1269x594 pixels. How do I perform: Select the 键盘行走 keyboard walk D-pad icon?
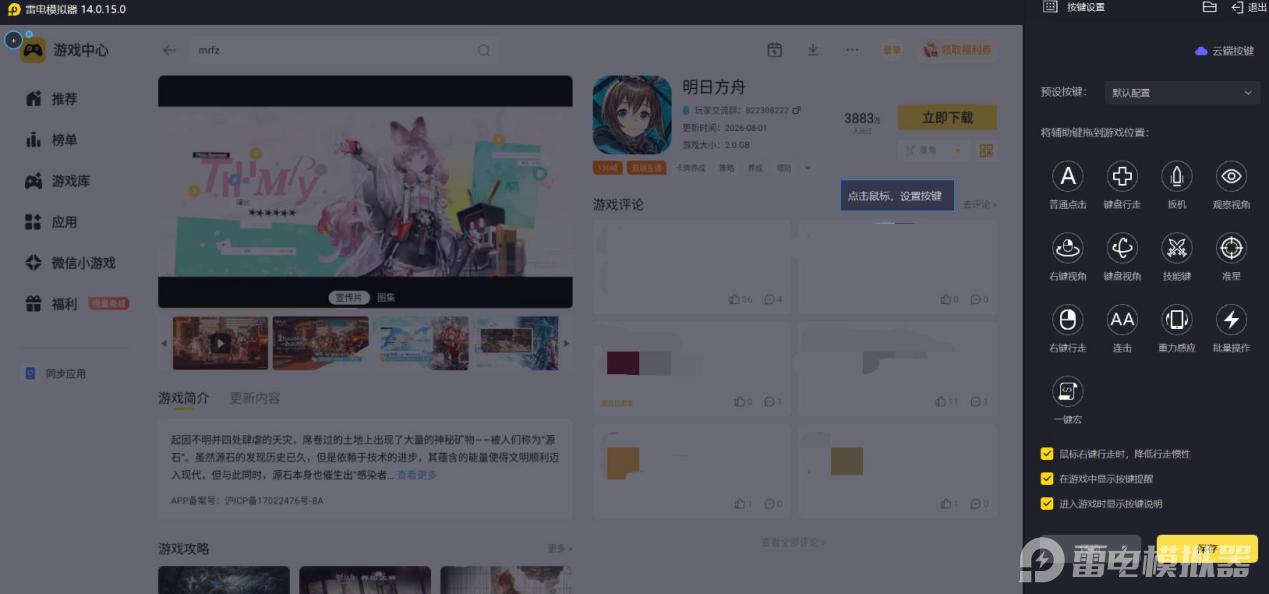point(1122,177)
